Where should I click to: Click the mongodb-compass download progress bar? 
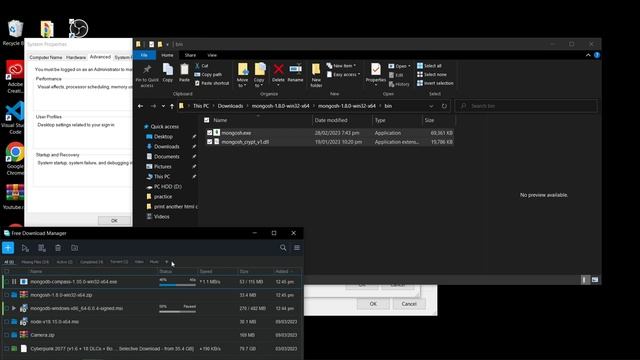pos(178,285)
